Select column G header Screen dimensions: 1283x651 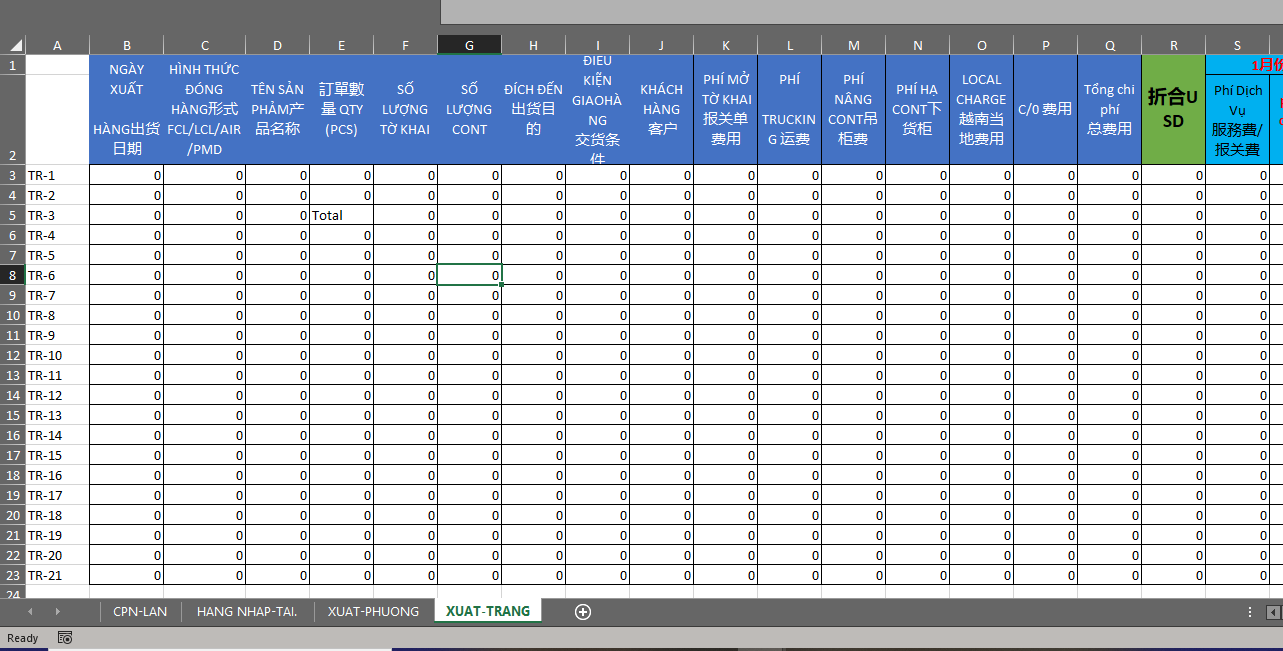469,45
